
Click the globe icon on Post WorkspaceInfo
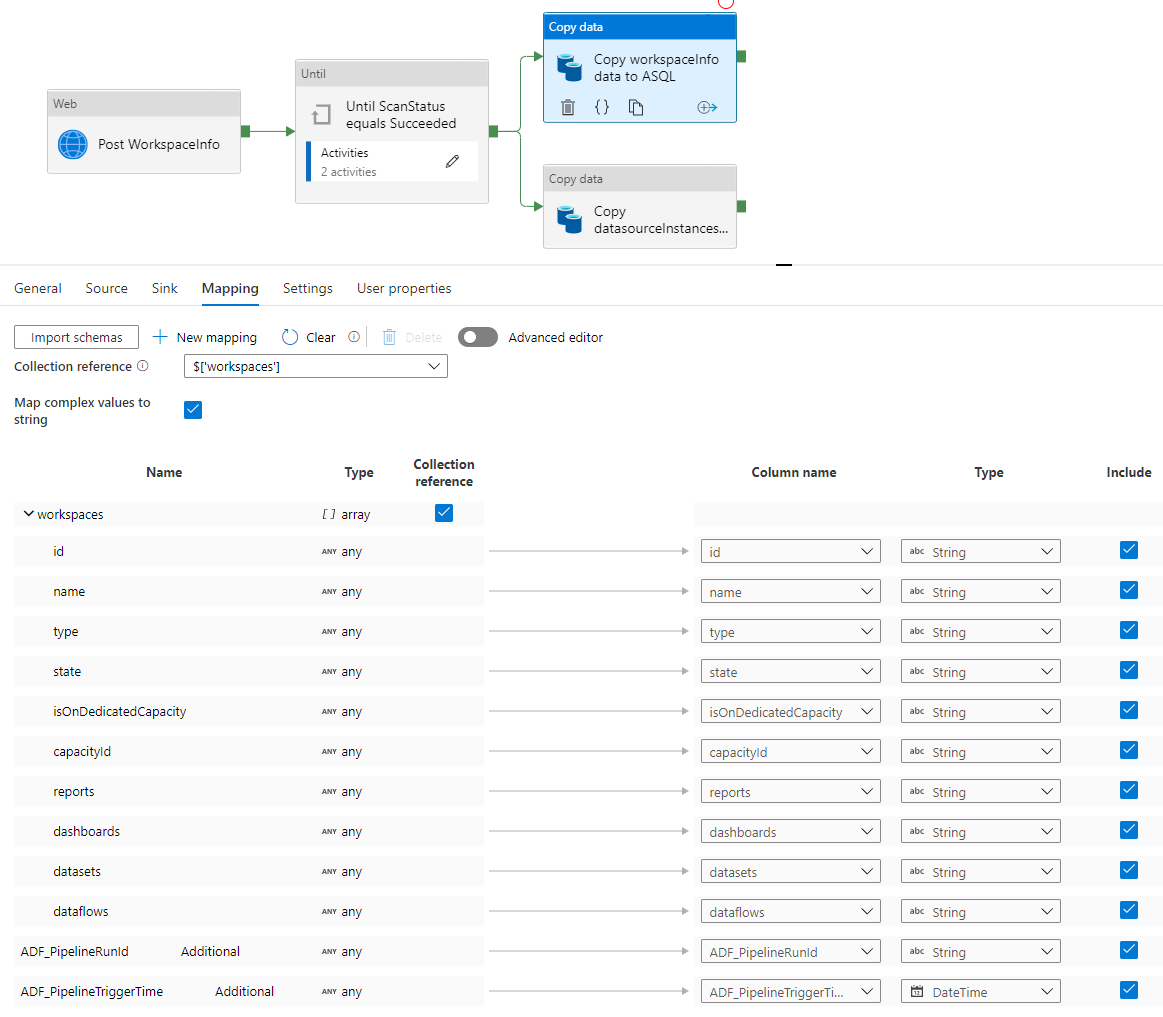coord(72,144)
